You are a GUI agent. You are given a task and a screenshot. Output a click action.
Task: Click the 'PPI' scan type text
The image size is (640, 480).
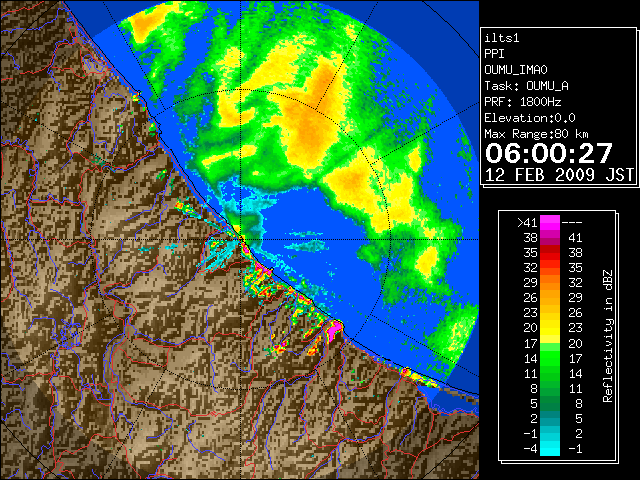pyautogui.click(x=494, y=54)
